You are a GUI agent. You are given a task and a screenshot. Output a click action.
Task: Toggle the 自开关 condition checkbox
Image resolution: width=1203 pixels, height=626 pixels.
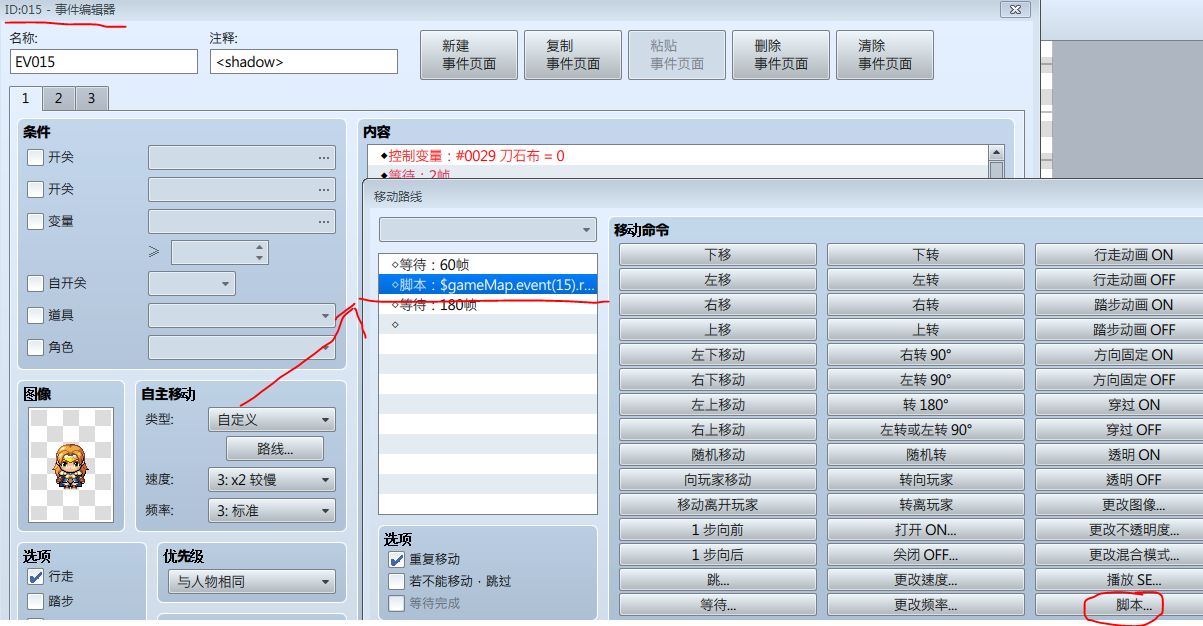(x=35, y=283)
